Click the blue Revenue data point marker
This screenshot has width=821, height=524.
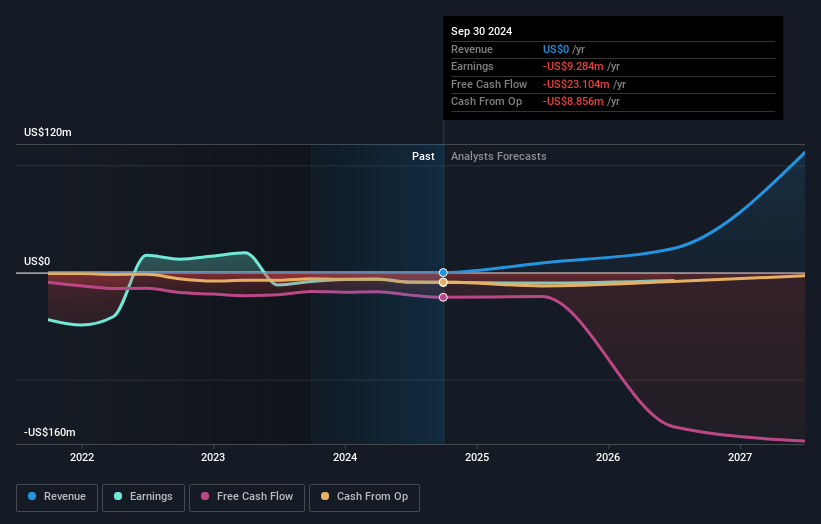pyautogui.click(x=443, y=273)
